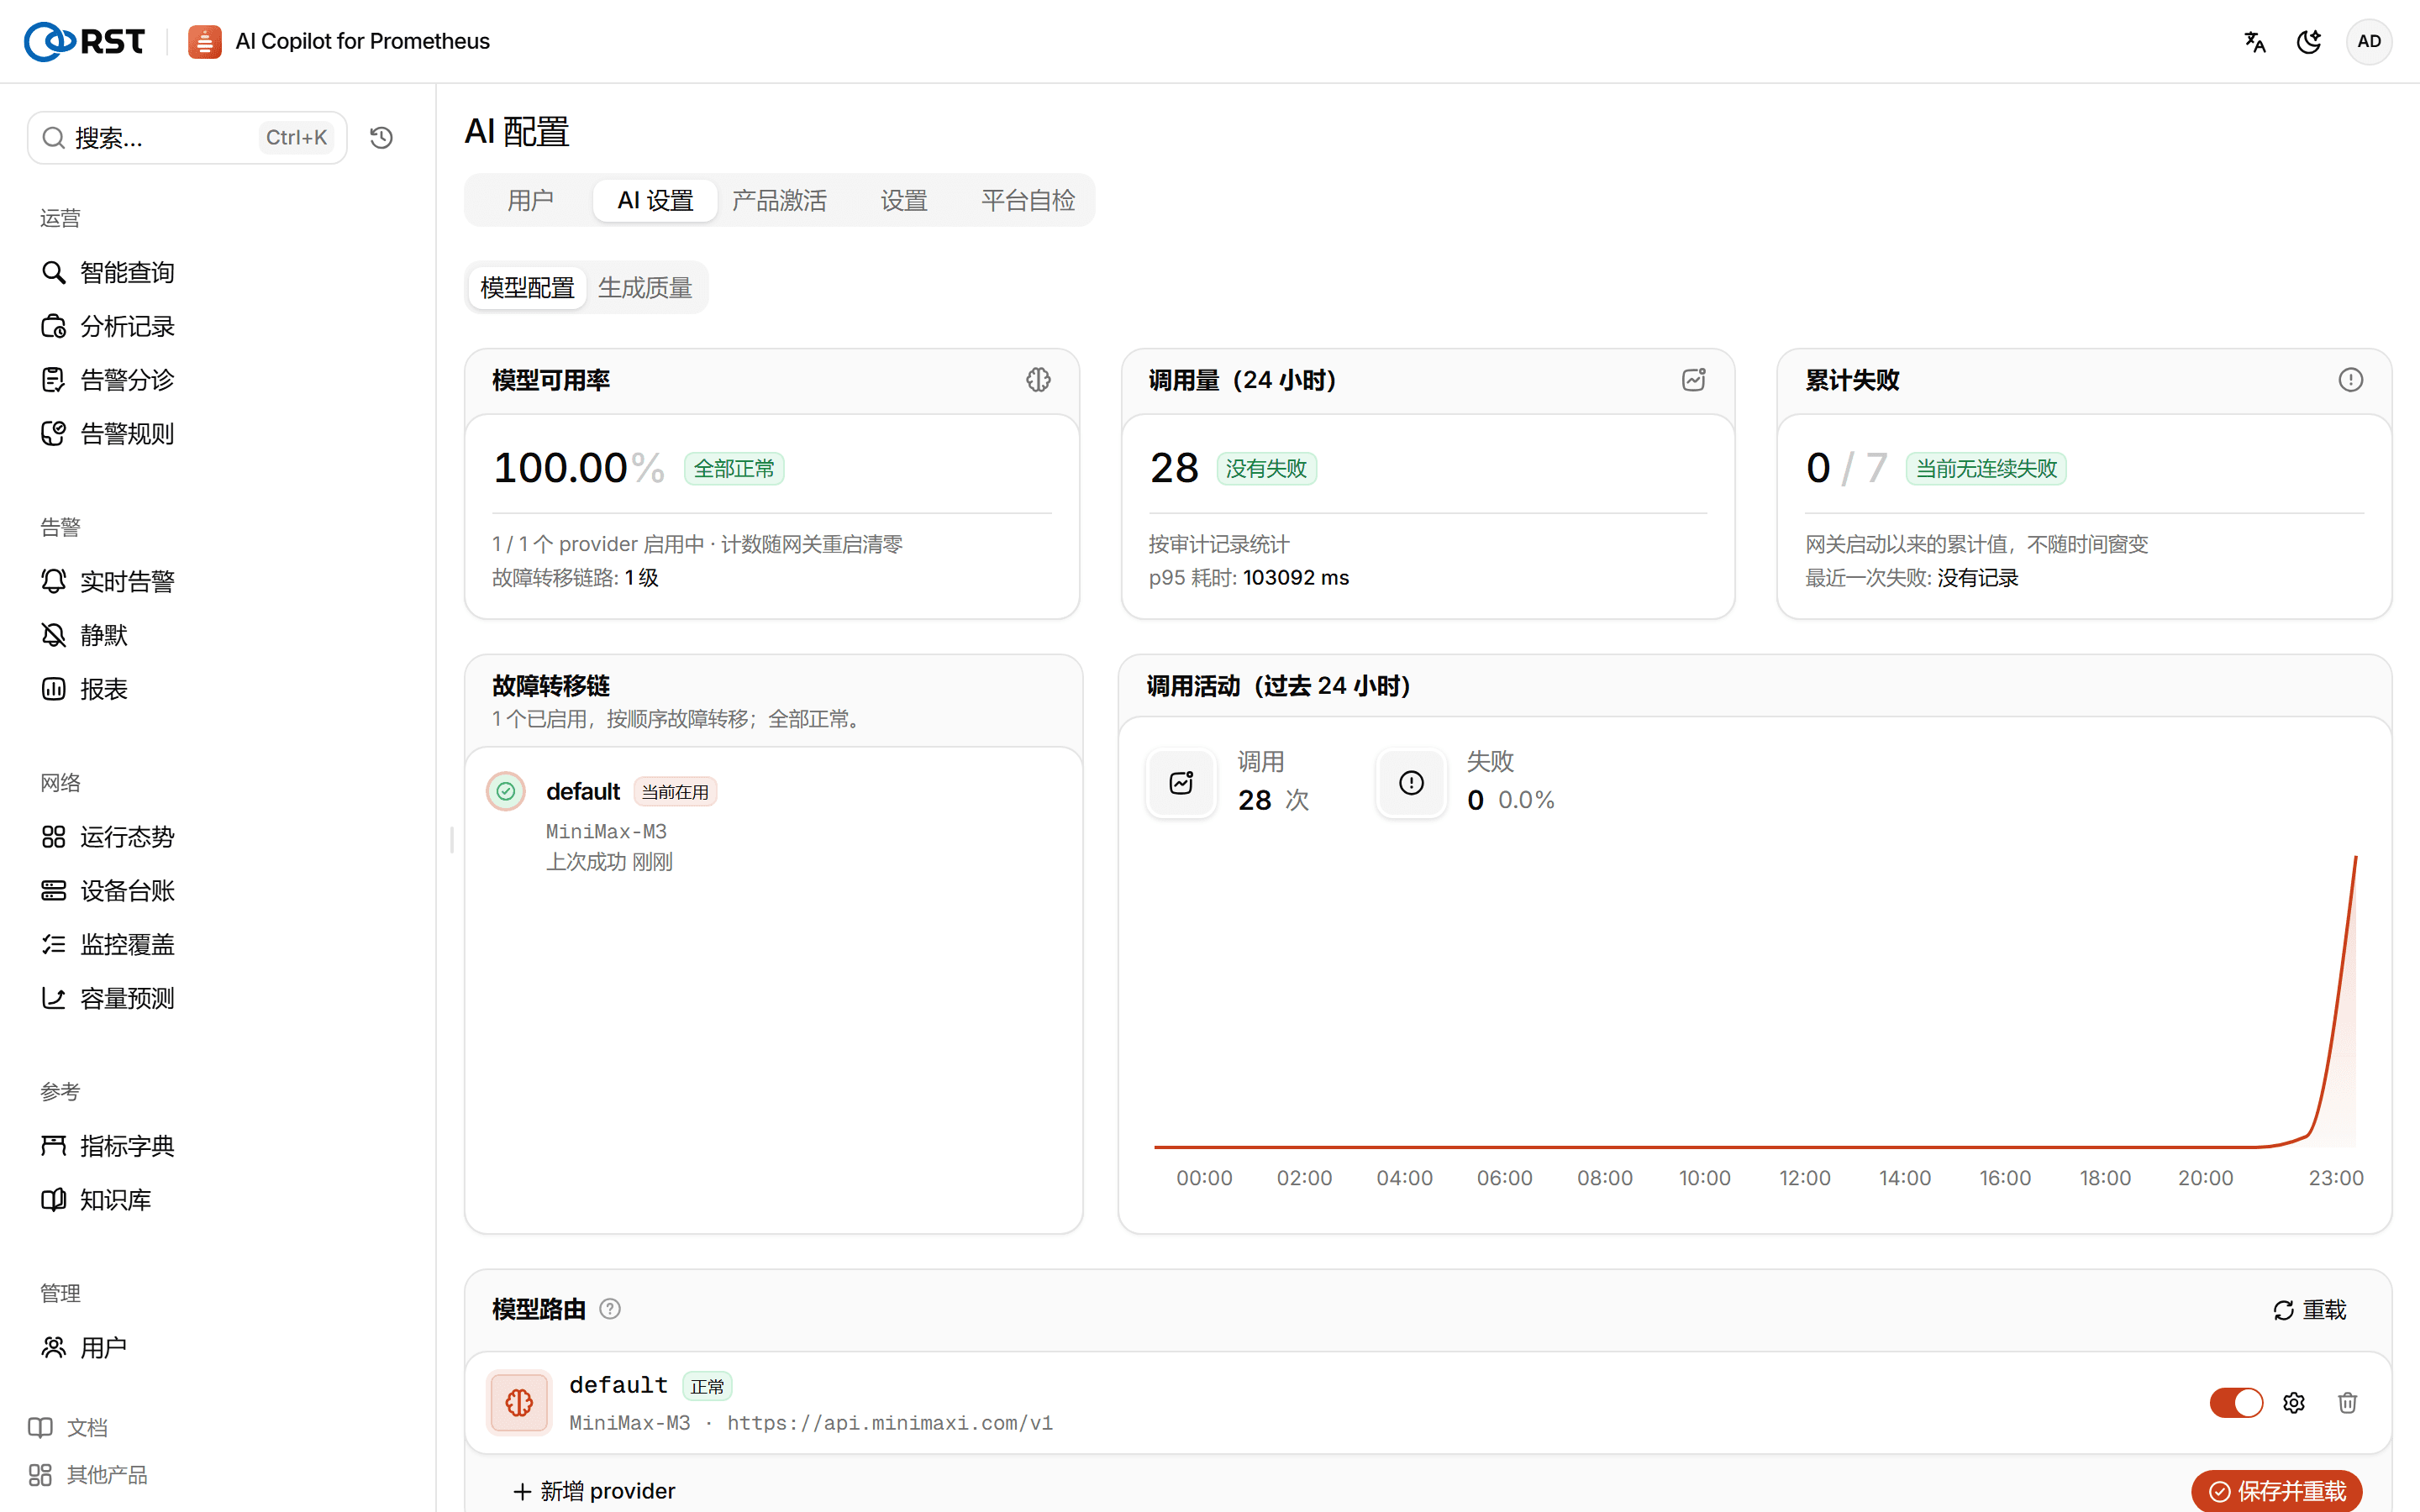Click the 重载 reload button
This screenshot has height=1512, width=2420.
tap(2310, 1310)
